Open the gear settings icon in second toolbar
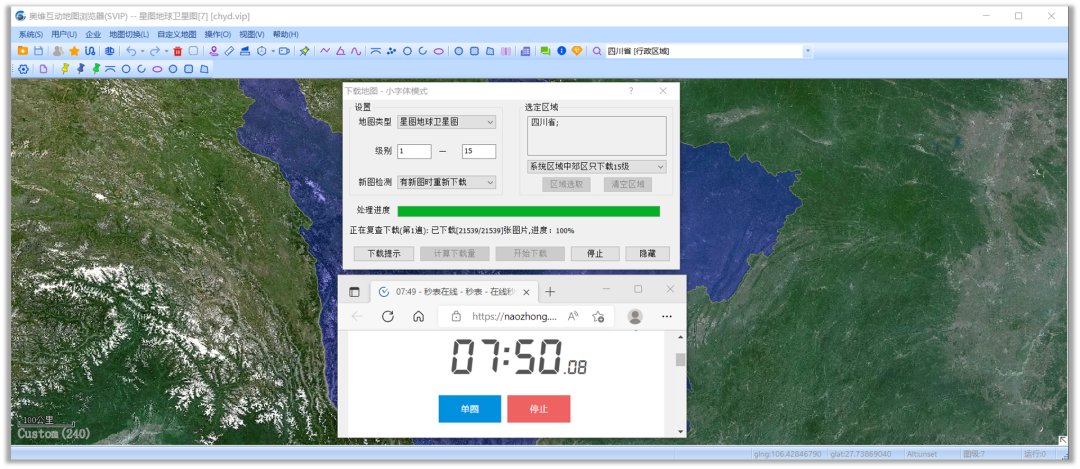This screenshot has height=469, width=1080. click(x=23, y=69)
